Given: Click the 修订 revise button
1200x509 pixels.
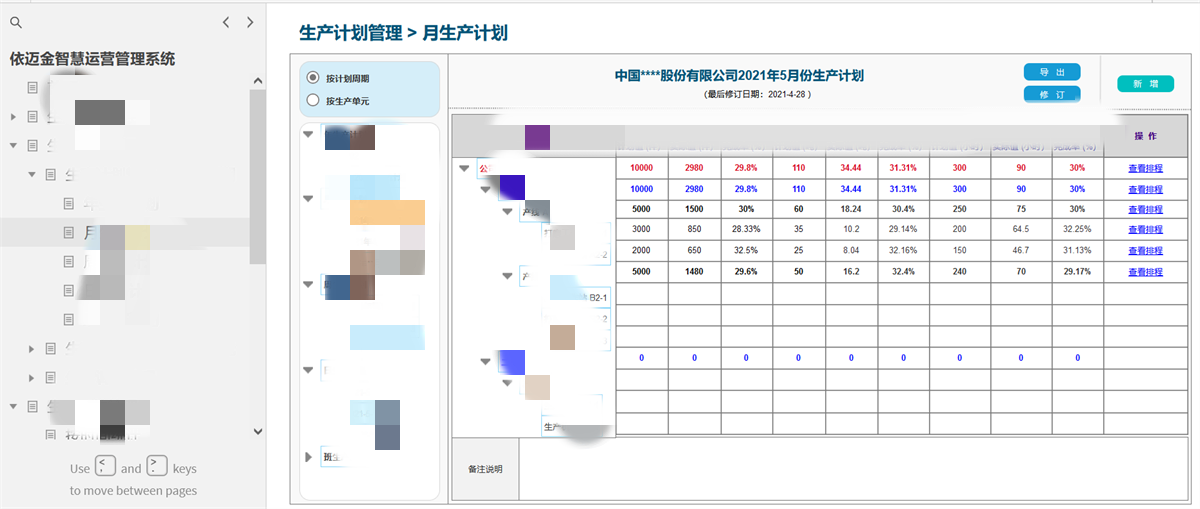Looking at the screenshot, I should (1051, 94).
